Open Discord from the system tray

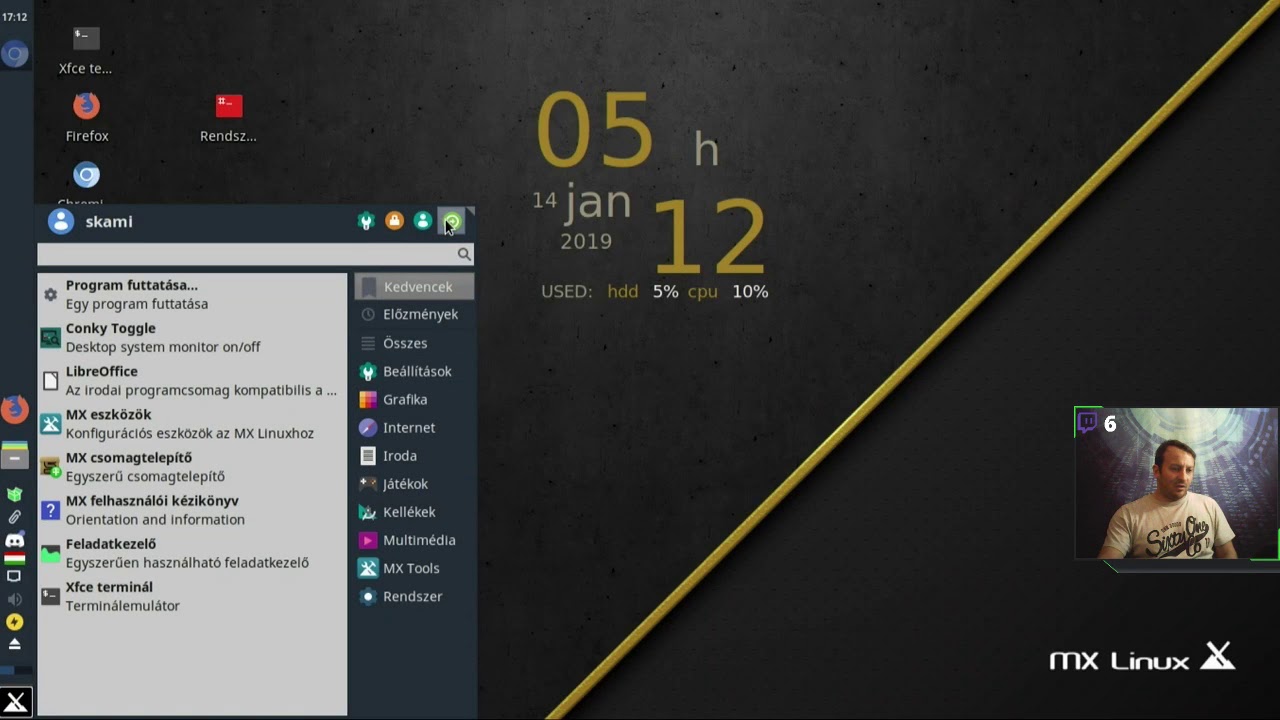[14, 540]
